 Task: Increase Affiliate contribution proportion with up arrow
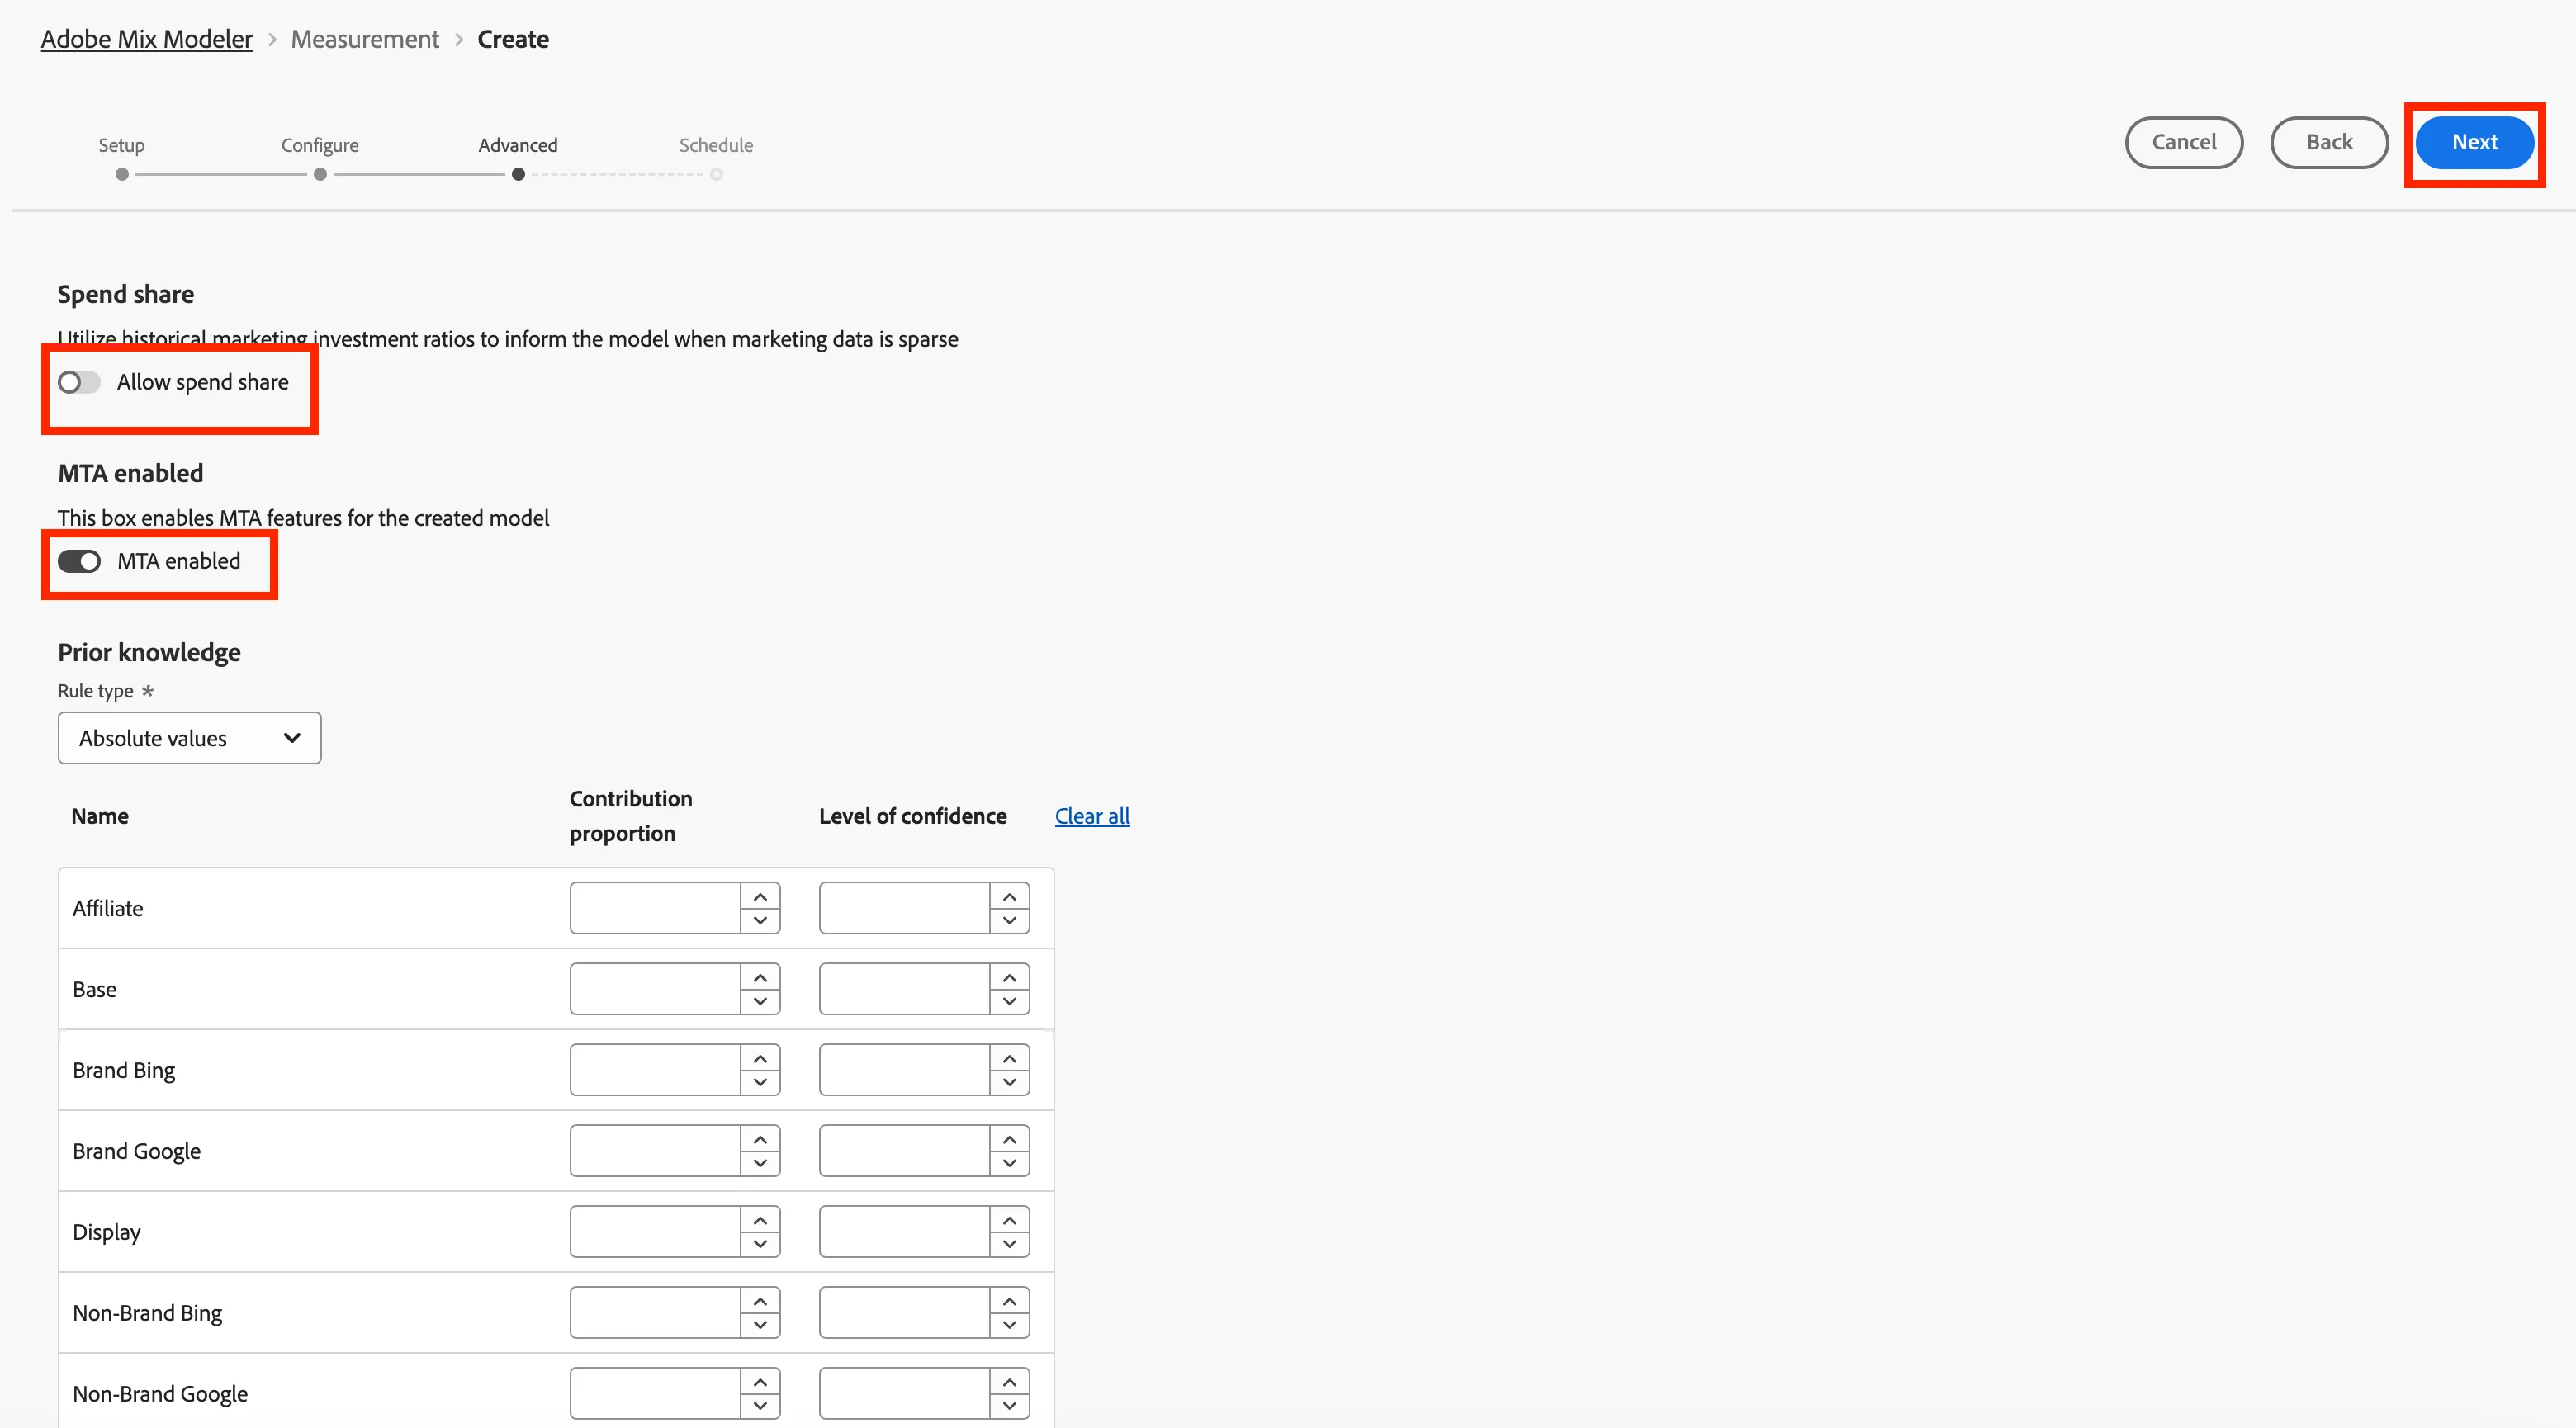[x=760, y=896]
